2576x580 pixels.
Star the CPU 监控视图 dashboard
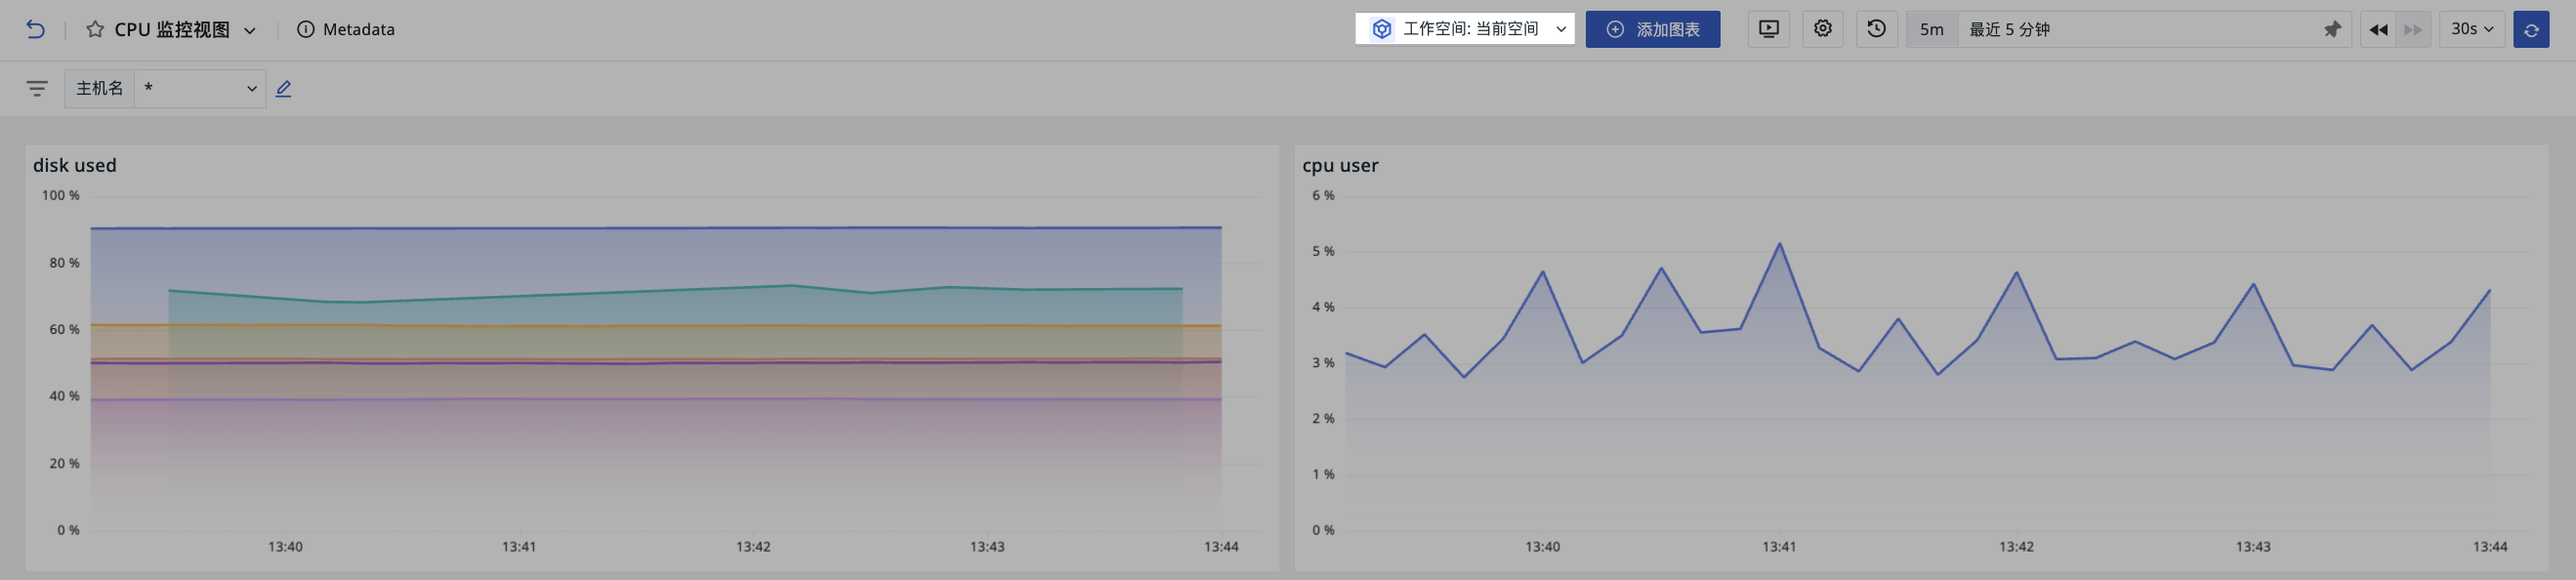click(95, 30)
